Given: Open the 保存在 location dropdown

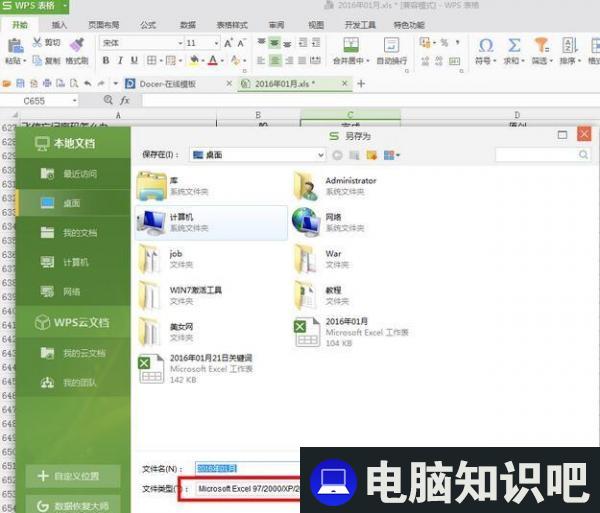Looking at the screenshot, I should tap(321, 155).
